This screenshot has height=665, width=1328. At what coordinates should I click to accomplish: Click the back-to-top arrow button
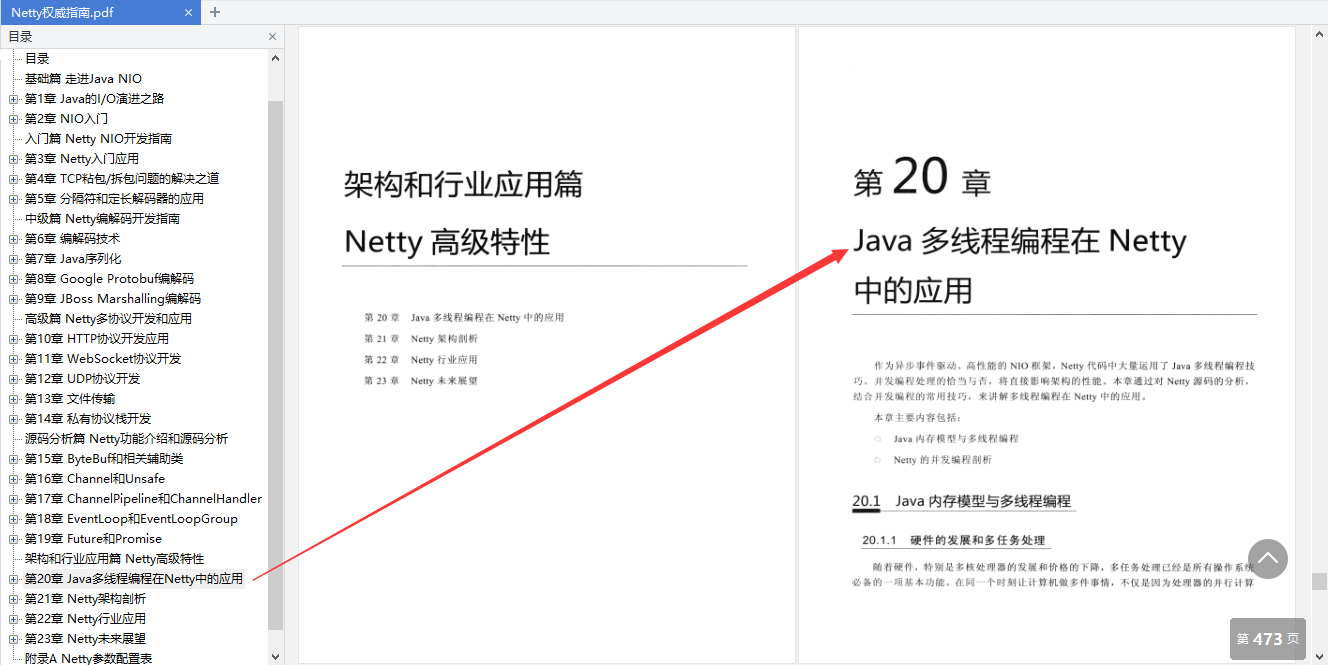coord(1267,559)
